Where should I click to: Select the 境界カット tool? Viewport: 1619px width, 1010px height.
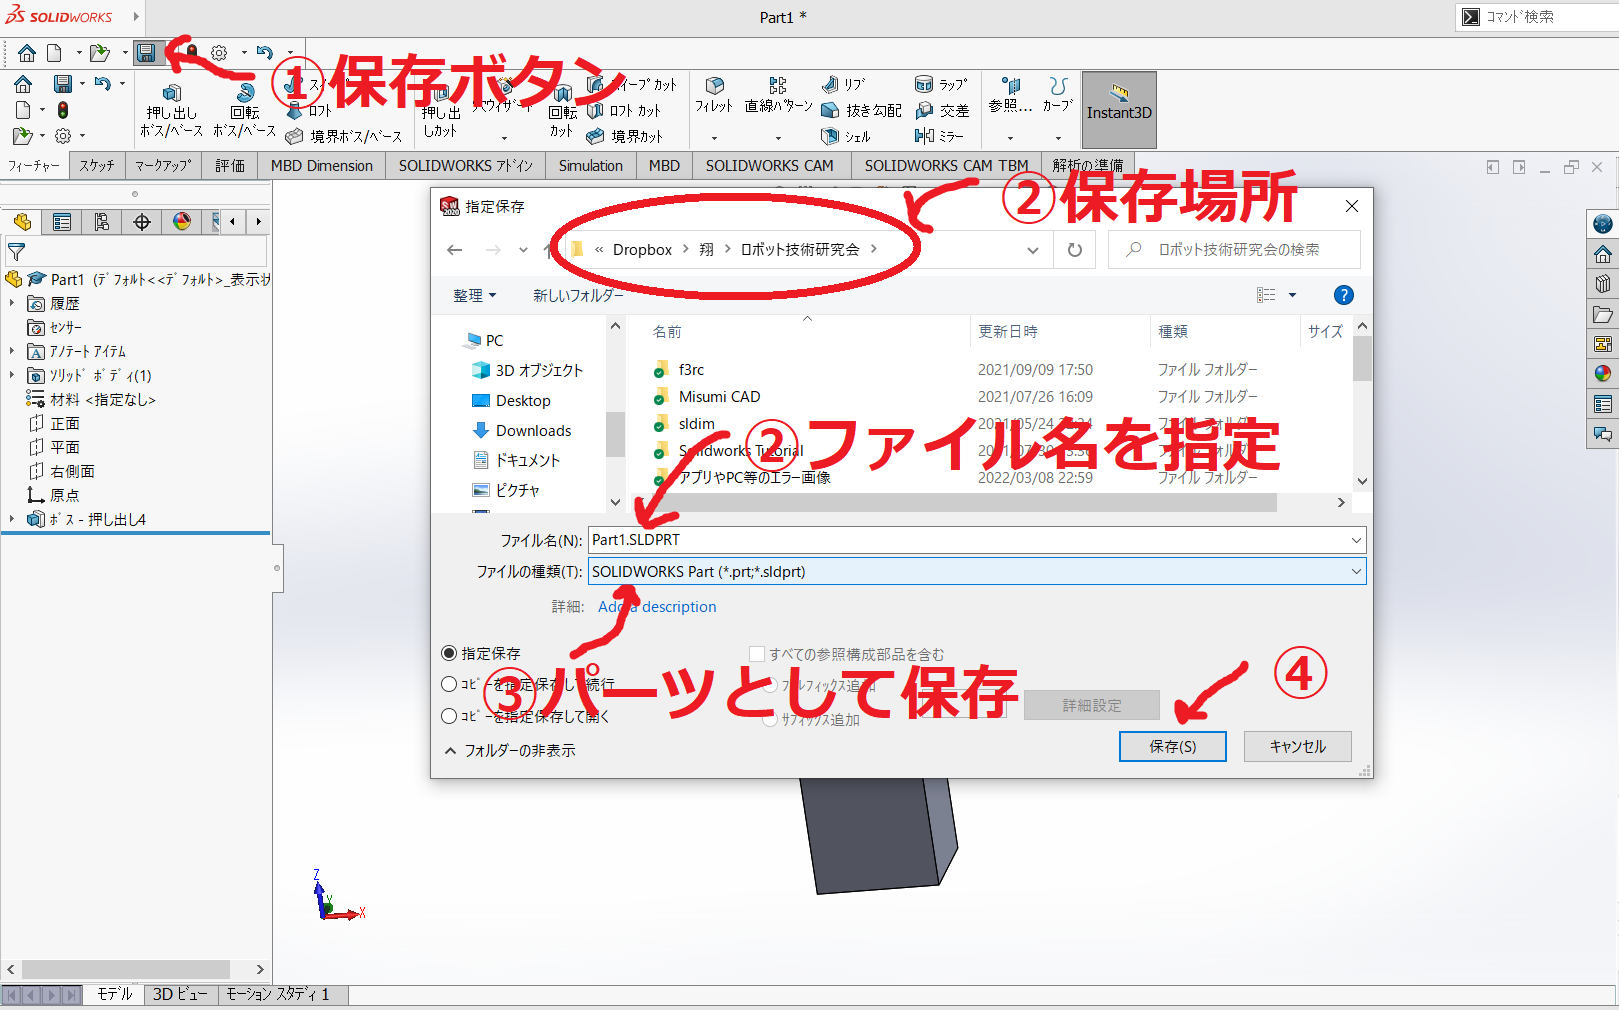624,136
